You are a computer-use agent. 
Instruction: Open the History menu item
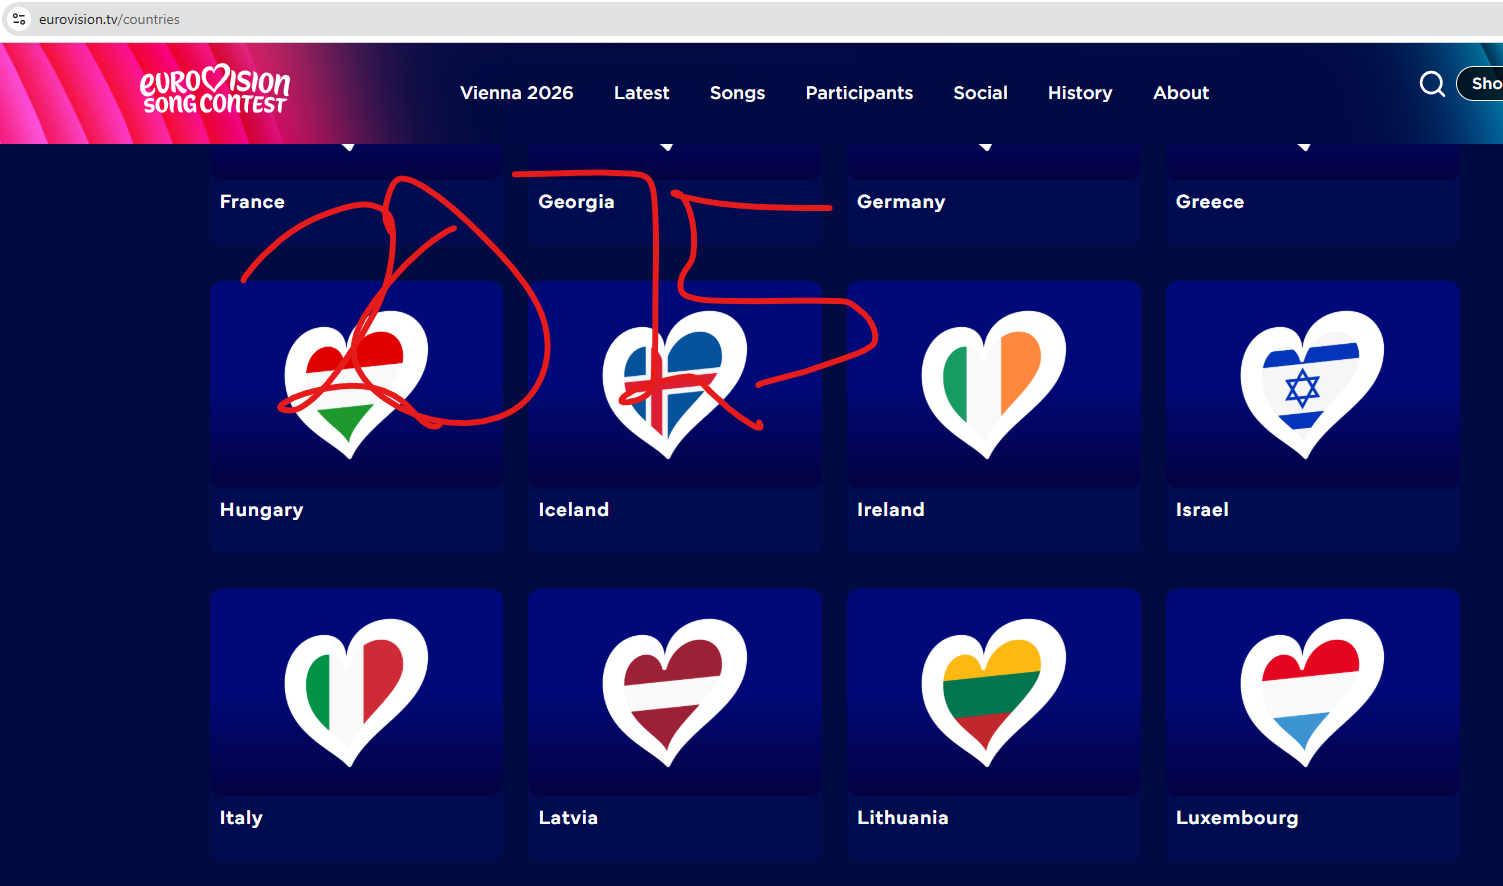[1080, 93]
